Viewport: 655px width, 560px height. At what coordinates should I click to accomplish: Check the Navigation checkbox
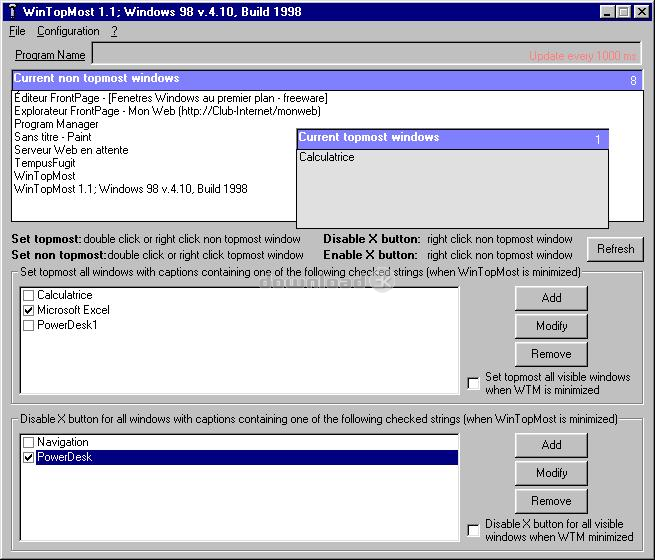tap(28, 443)
